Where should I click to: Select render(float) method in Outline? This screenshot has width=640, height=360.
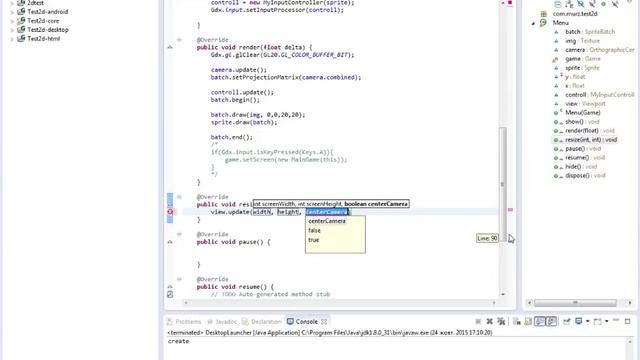(x=589, y=131)
